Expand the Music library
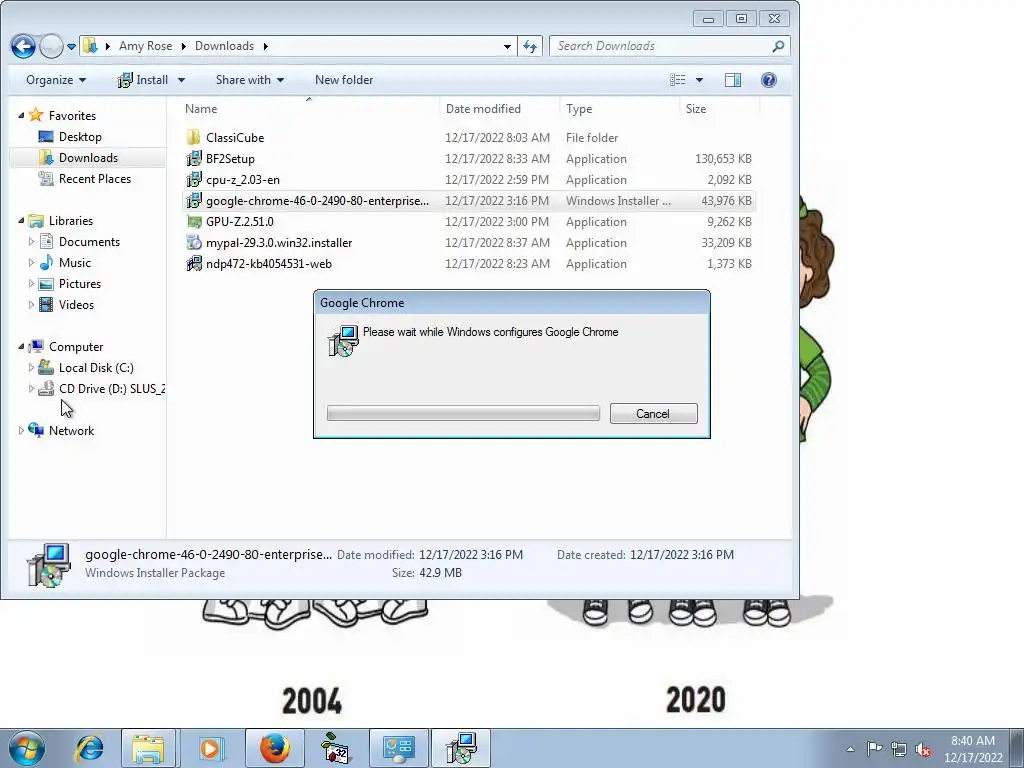Screen dimensions: 1024x768 pos(31,262)
